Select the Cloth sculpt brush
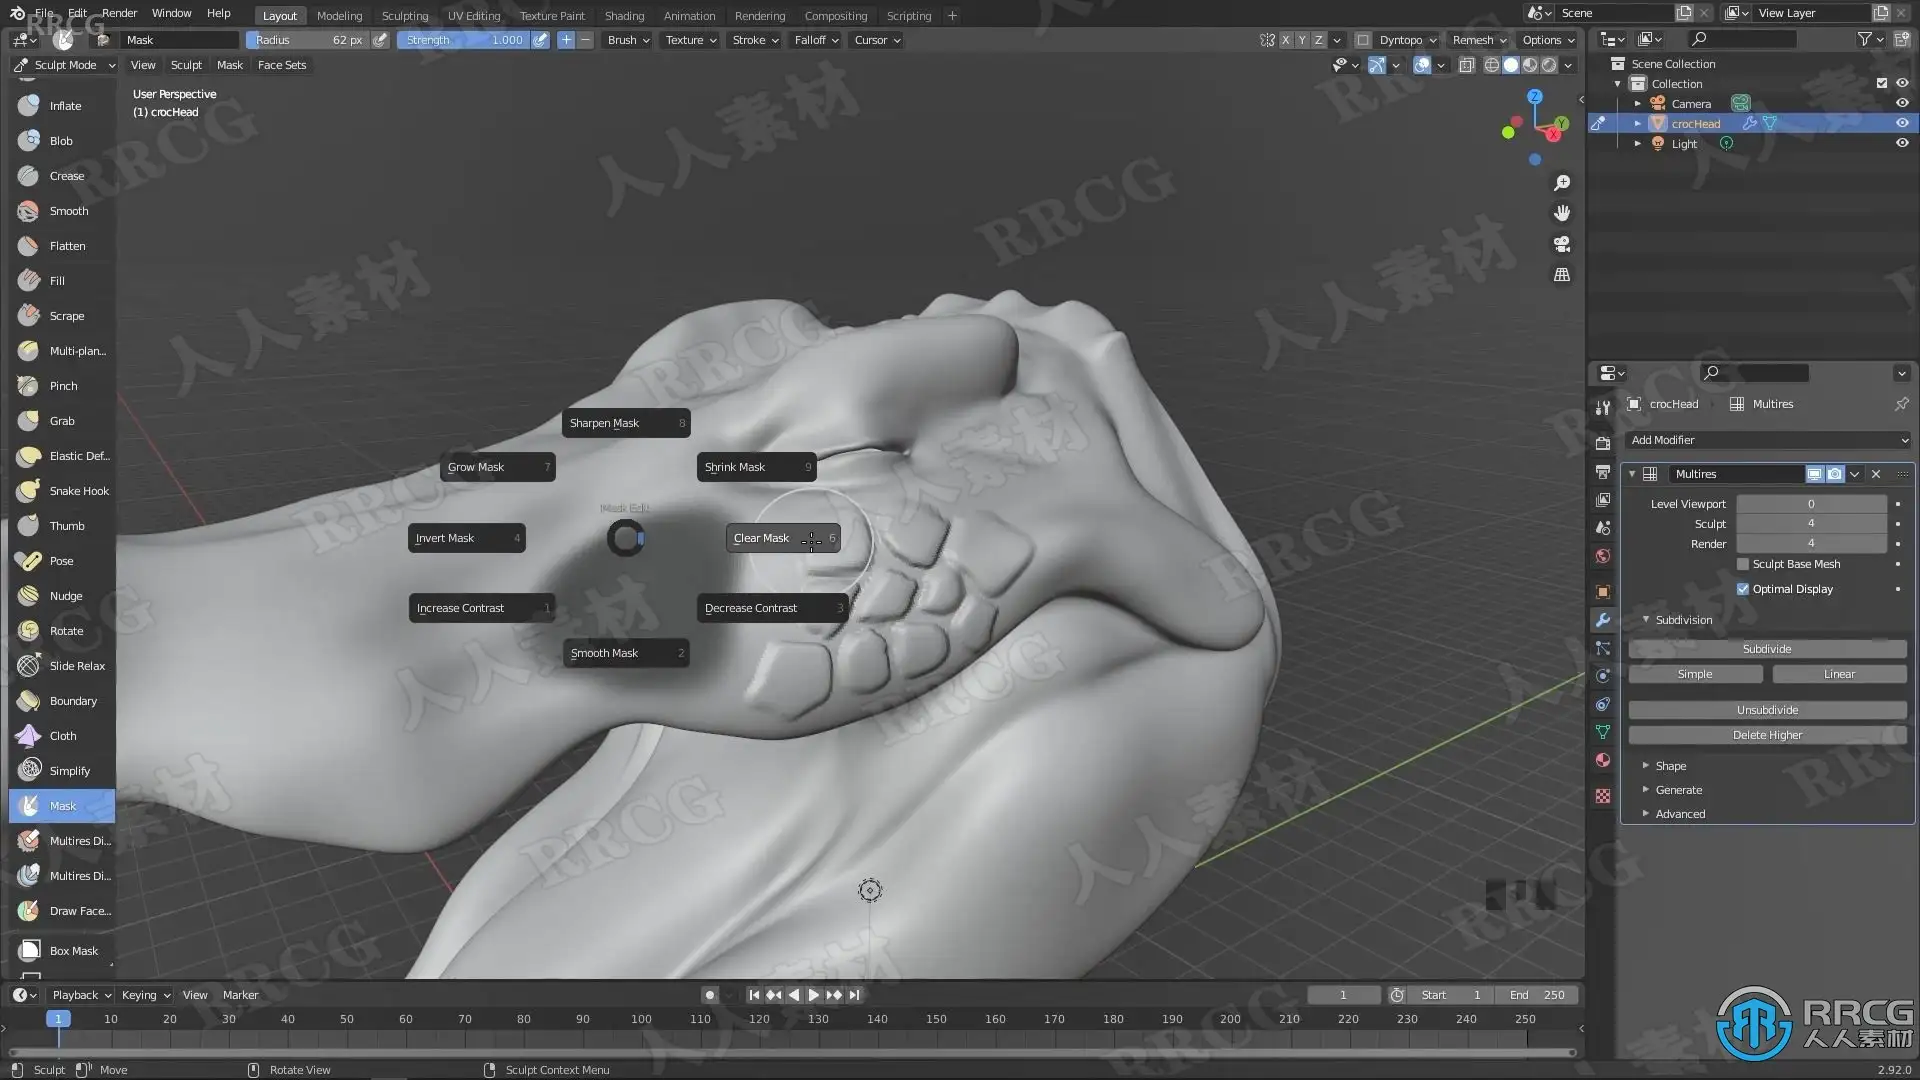 62,736
